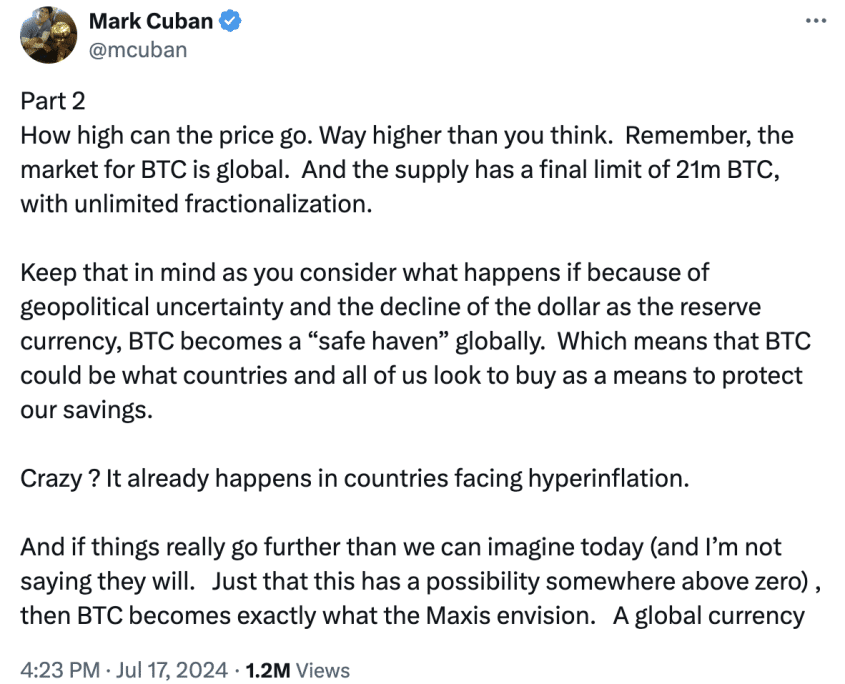Click the "And if things really go" sentence
The height and width of the screenshot is (684, 845).
click(130, 546)
